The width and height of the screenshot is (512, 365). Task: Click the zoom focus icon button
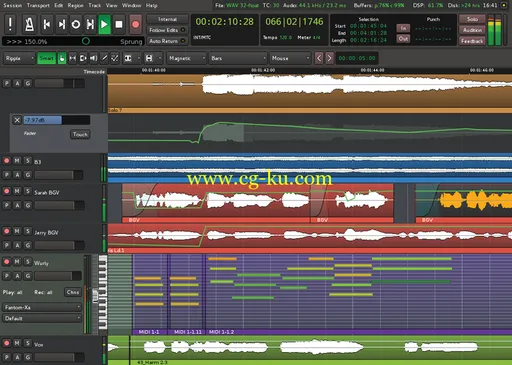coord(128,58)
